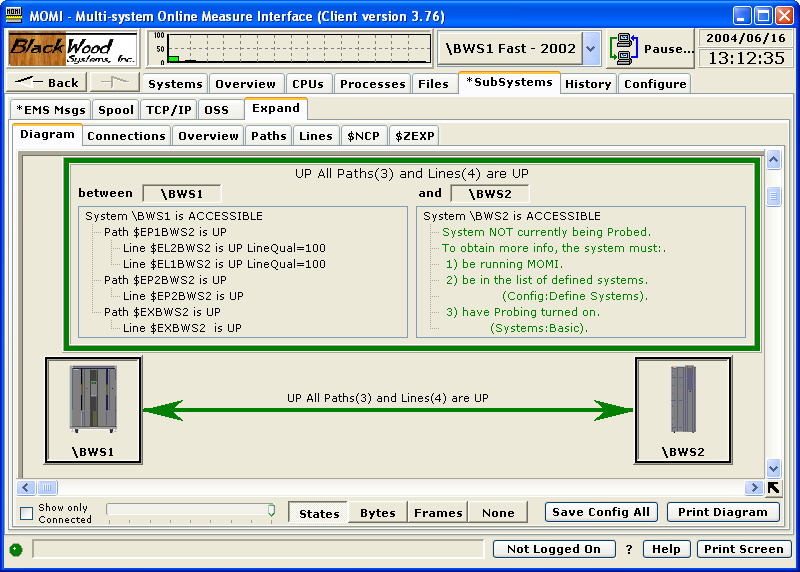Viewport: 800px width, 572px height.
Task: Switch to the Processes tab
Action: pyautogui.click(x=372, y=84)
